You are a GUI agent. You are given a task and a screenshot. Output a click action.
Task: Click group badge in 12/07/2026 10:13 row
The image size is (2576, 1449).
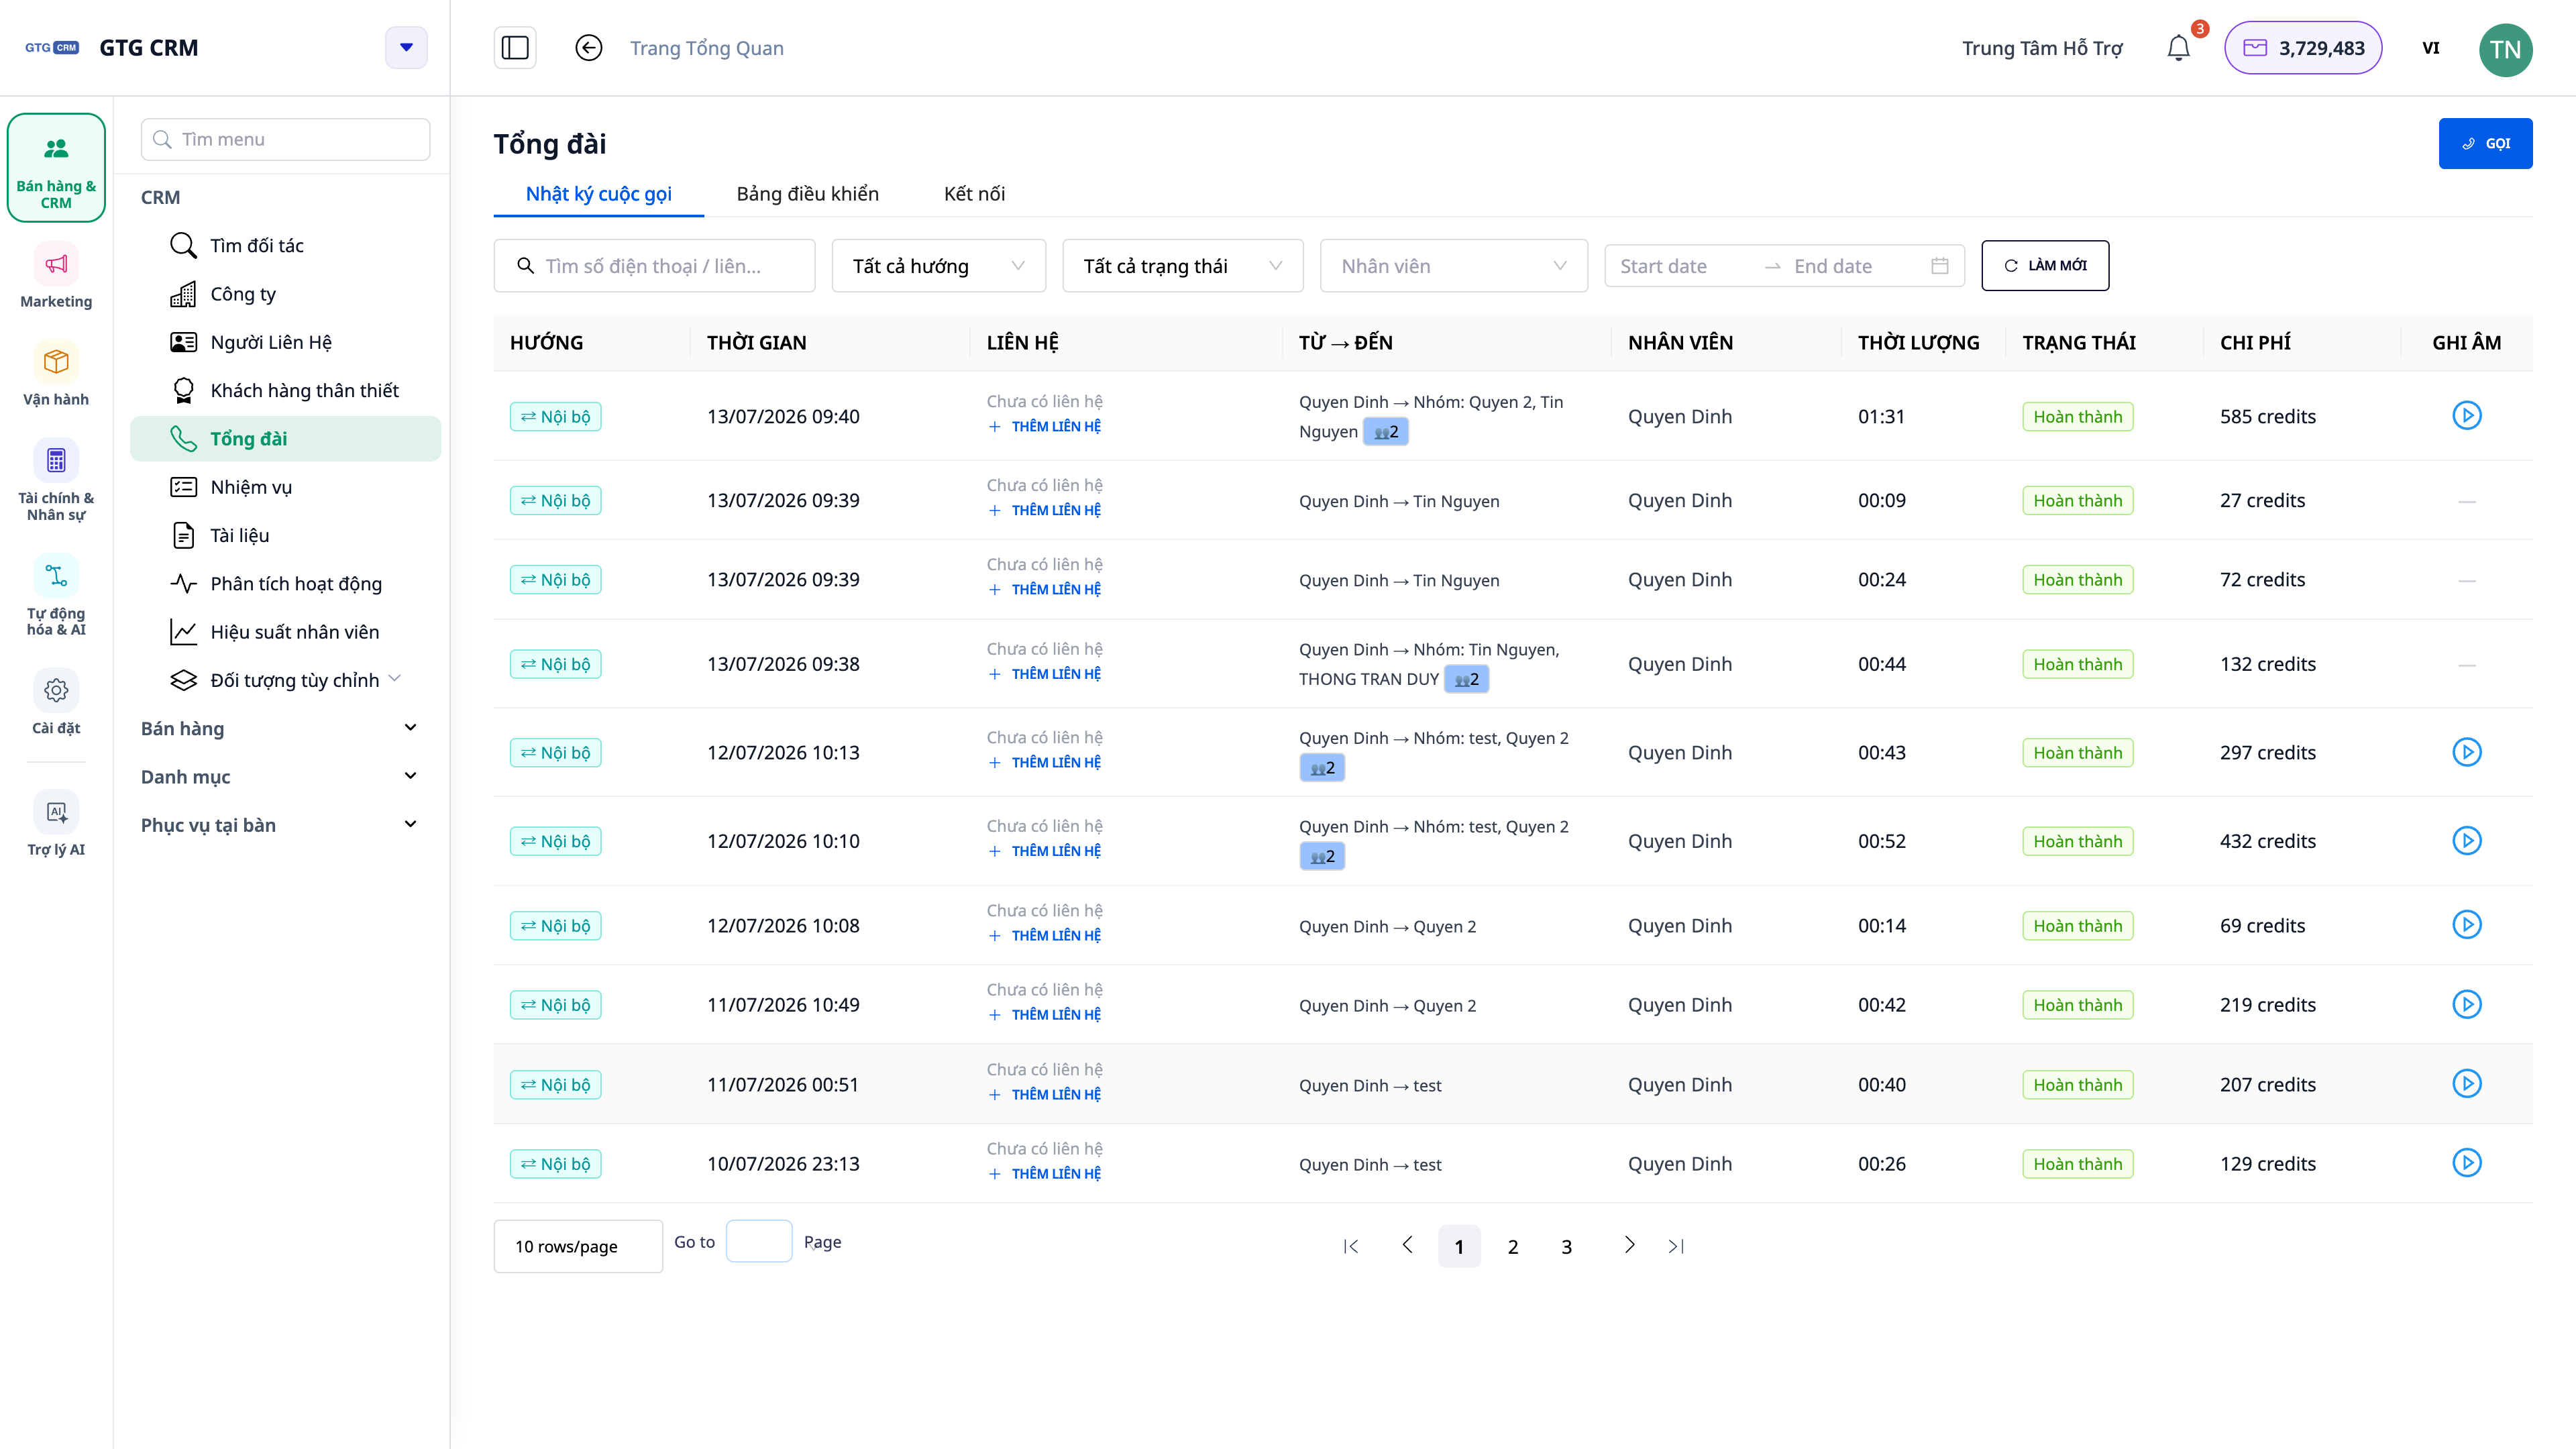pyautogui.click(x=1322, y=768)
